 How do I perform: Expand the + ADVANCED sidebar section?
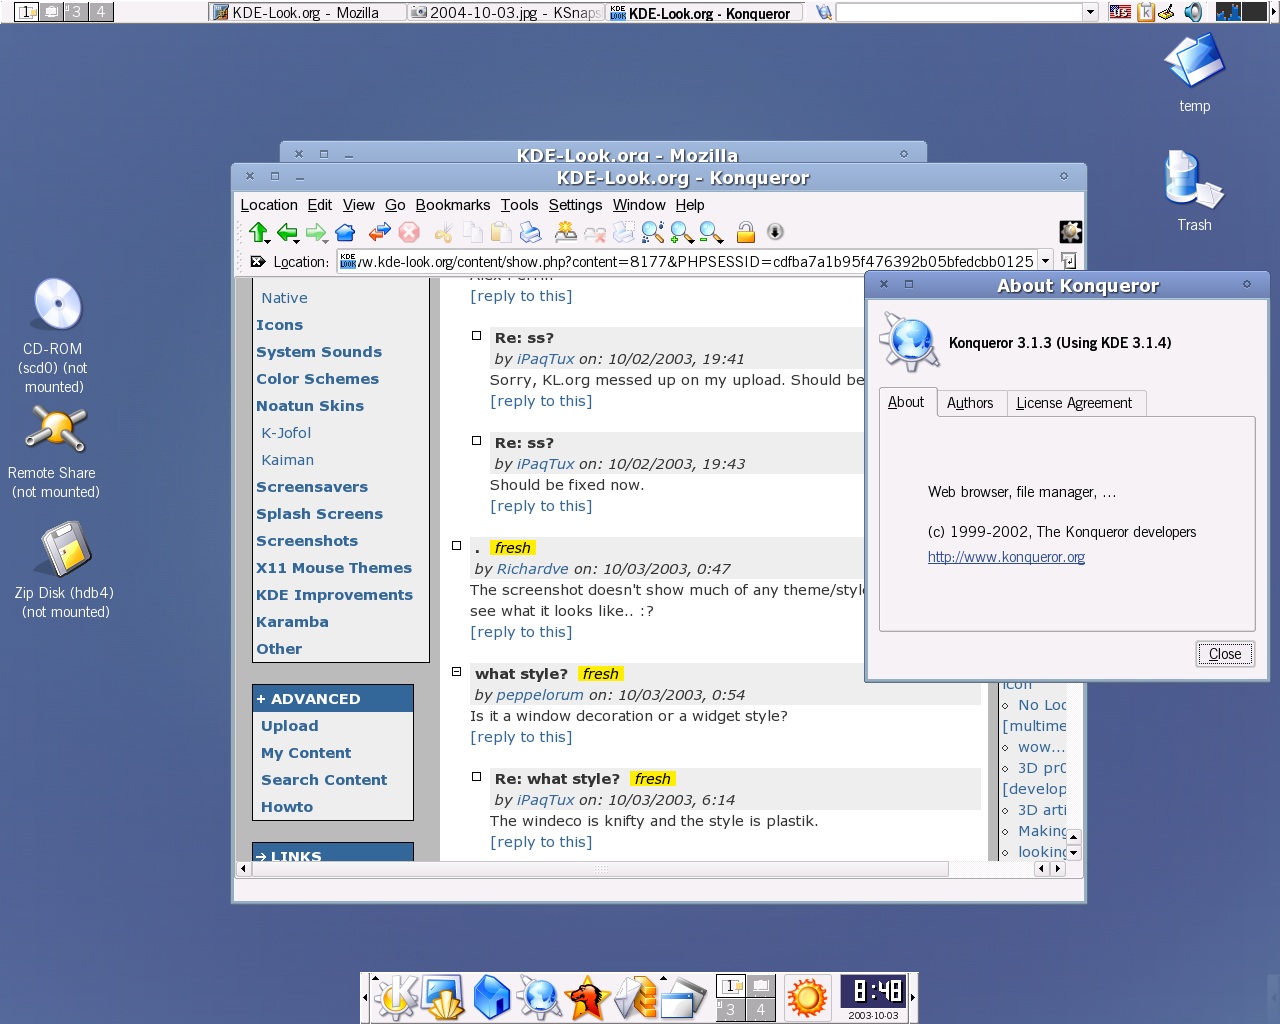point(333,699)
